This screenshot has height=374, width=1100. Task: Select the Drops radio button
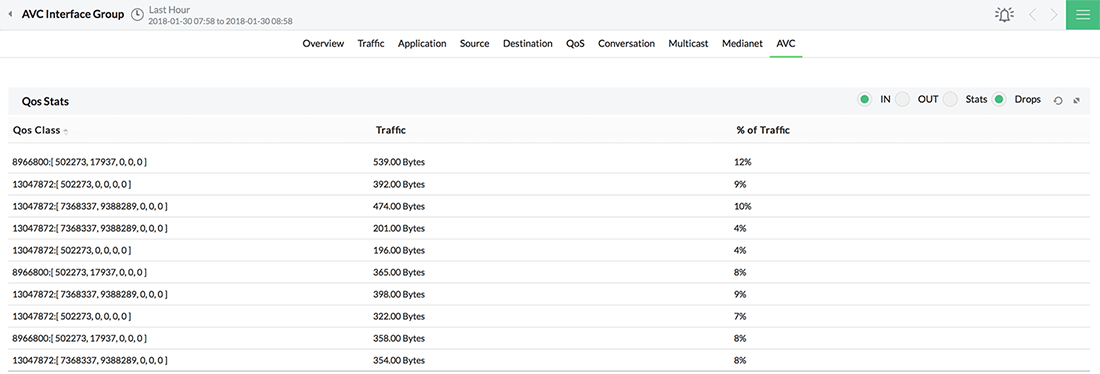pyautogui.click(x=999, y=100)
